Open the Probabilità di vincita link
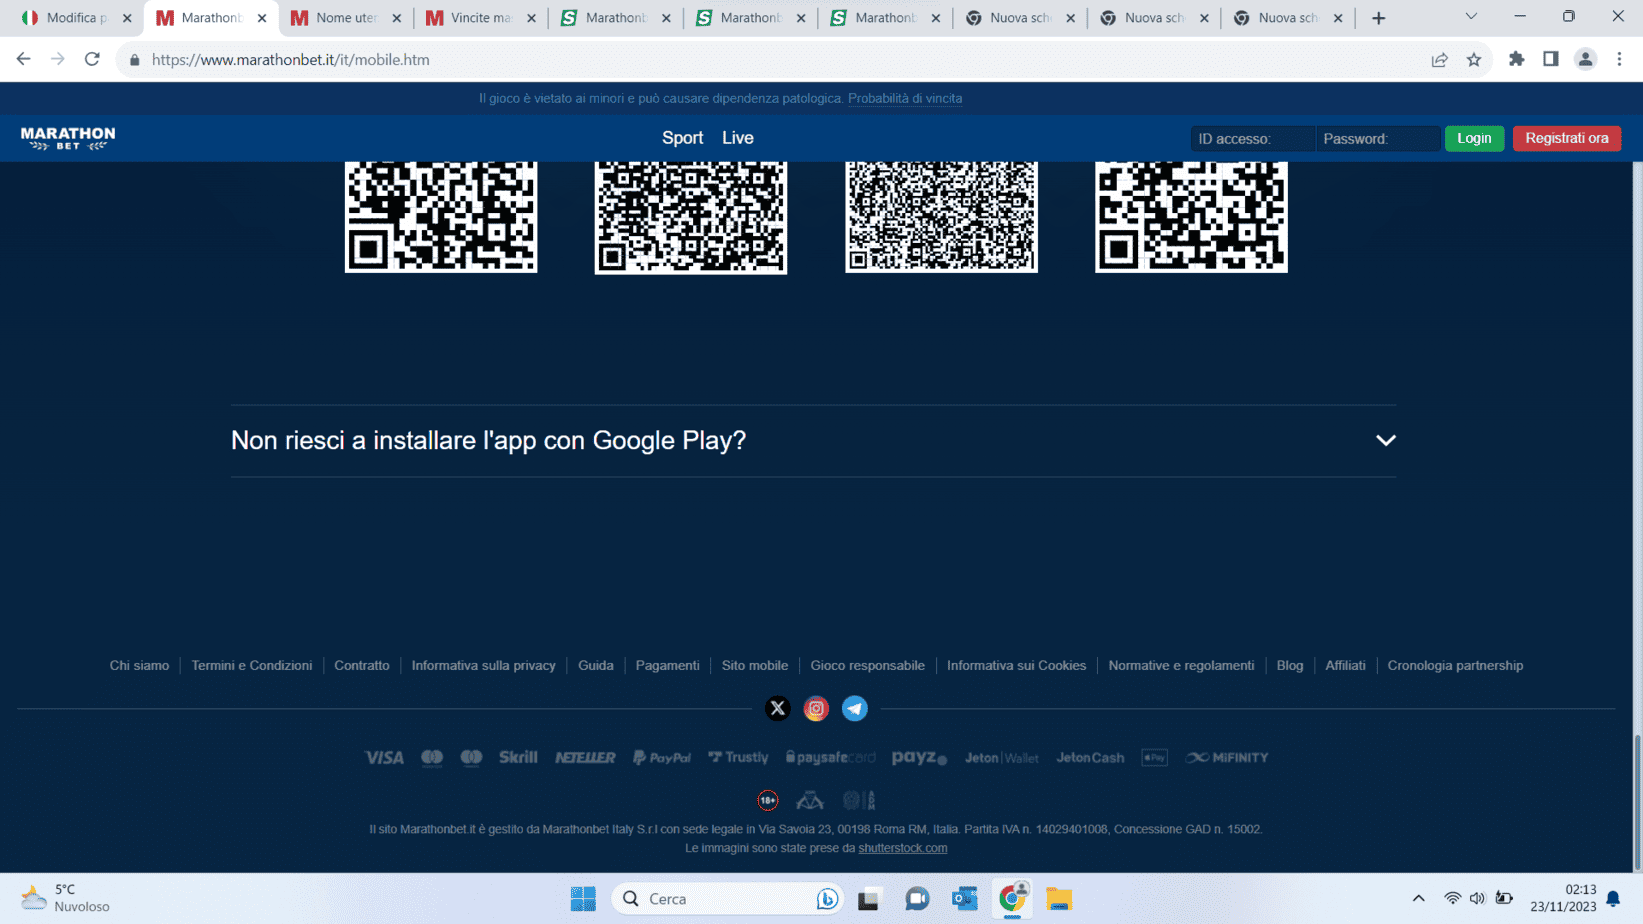Viewport: 1643px width, 924px height. [905, 98]
